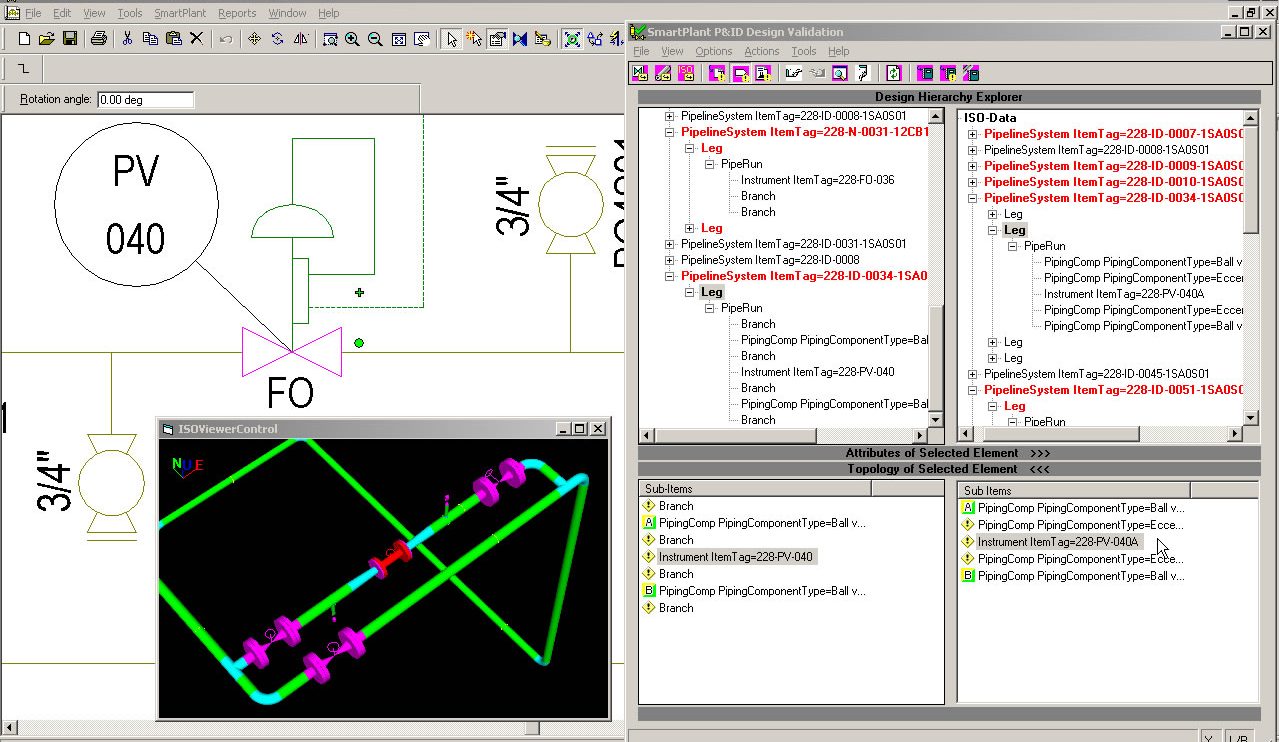Zoom in with the plus magnifier

coord(352,39)
